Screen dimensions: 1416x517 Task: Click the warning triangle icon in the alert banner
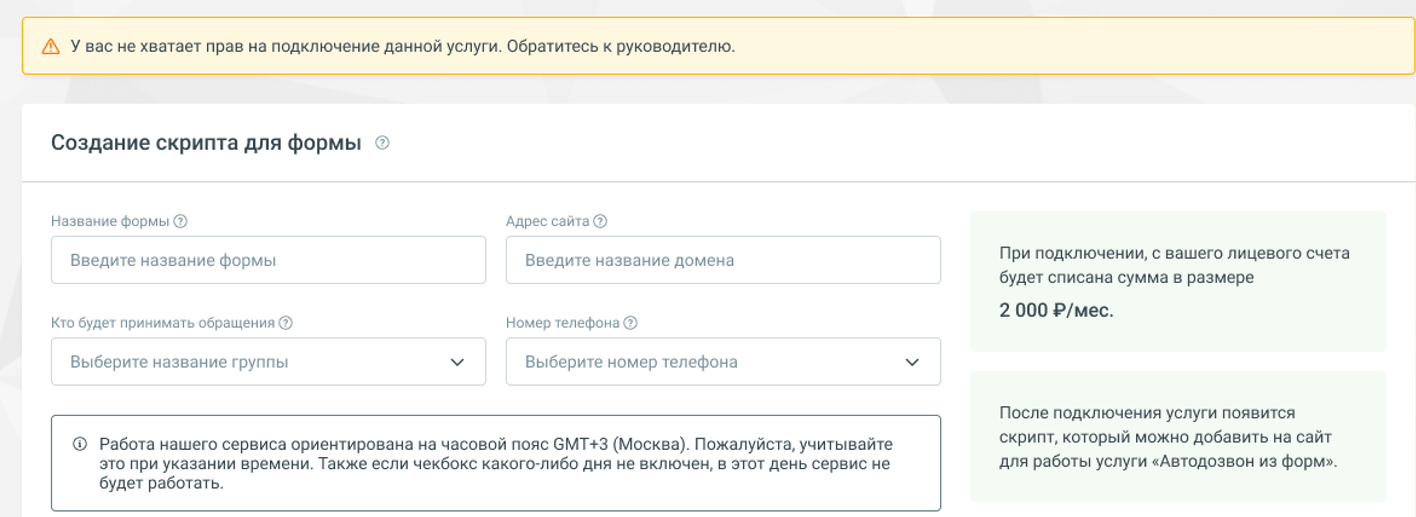point(51,47)
